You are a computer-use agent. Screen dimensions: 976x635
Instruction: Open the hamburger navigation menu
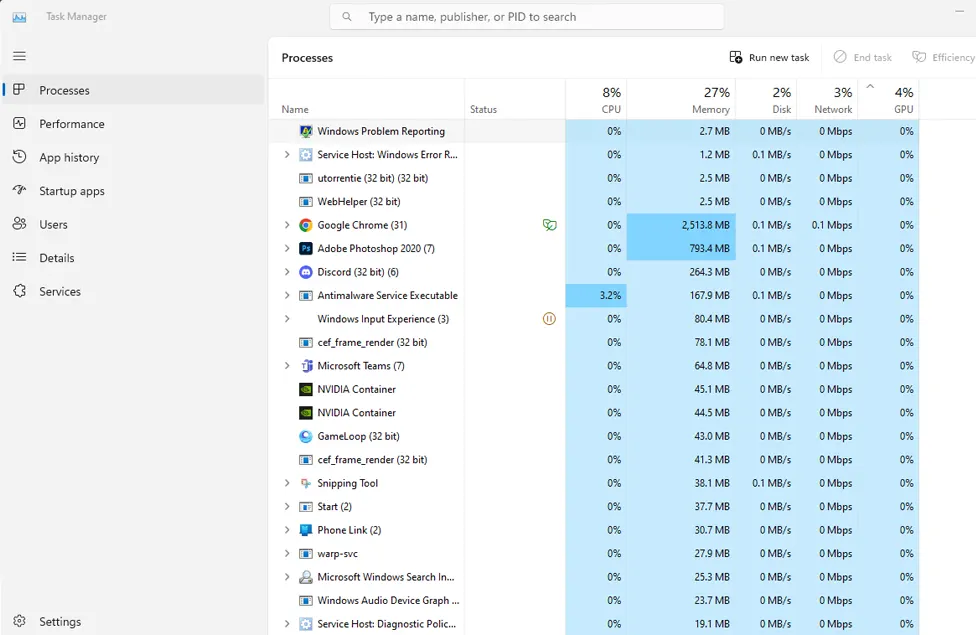click(19, 56)
